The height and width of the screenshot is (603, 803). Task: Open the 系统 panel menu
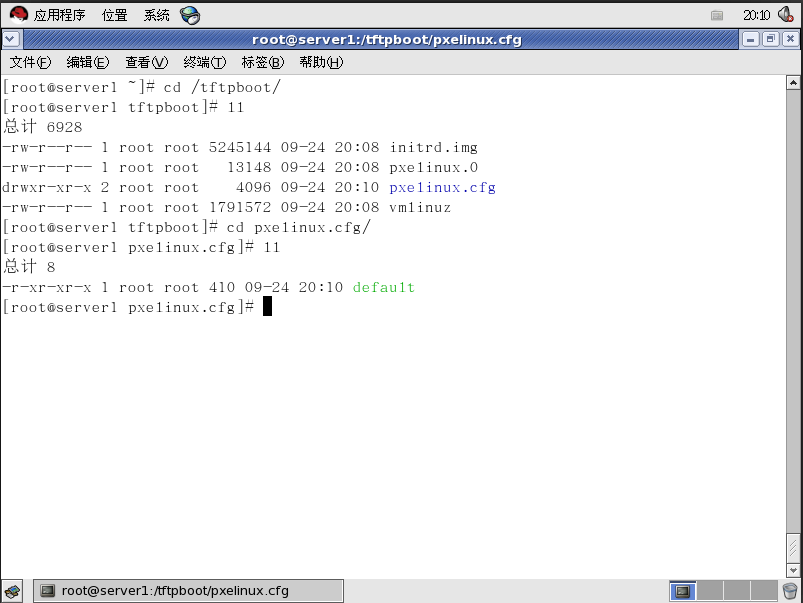[156, 15]
